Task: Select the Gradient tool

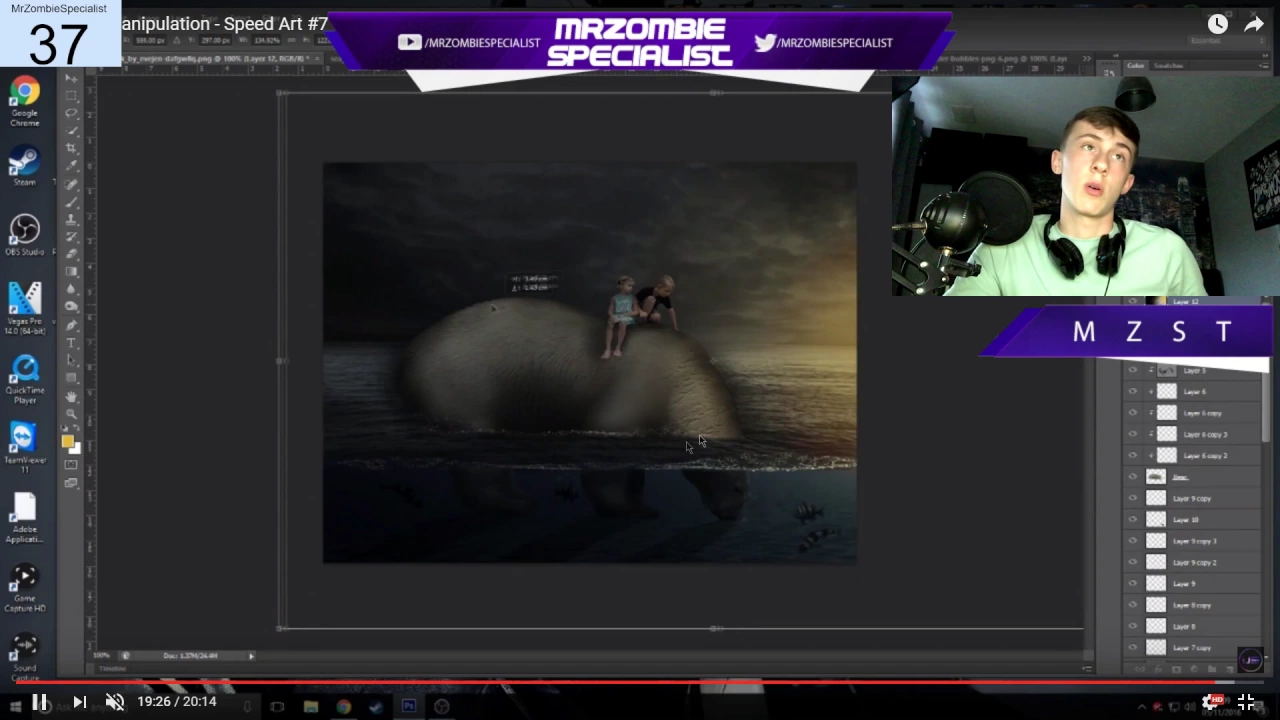Action: (71, 271)
